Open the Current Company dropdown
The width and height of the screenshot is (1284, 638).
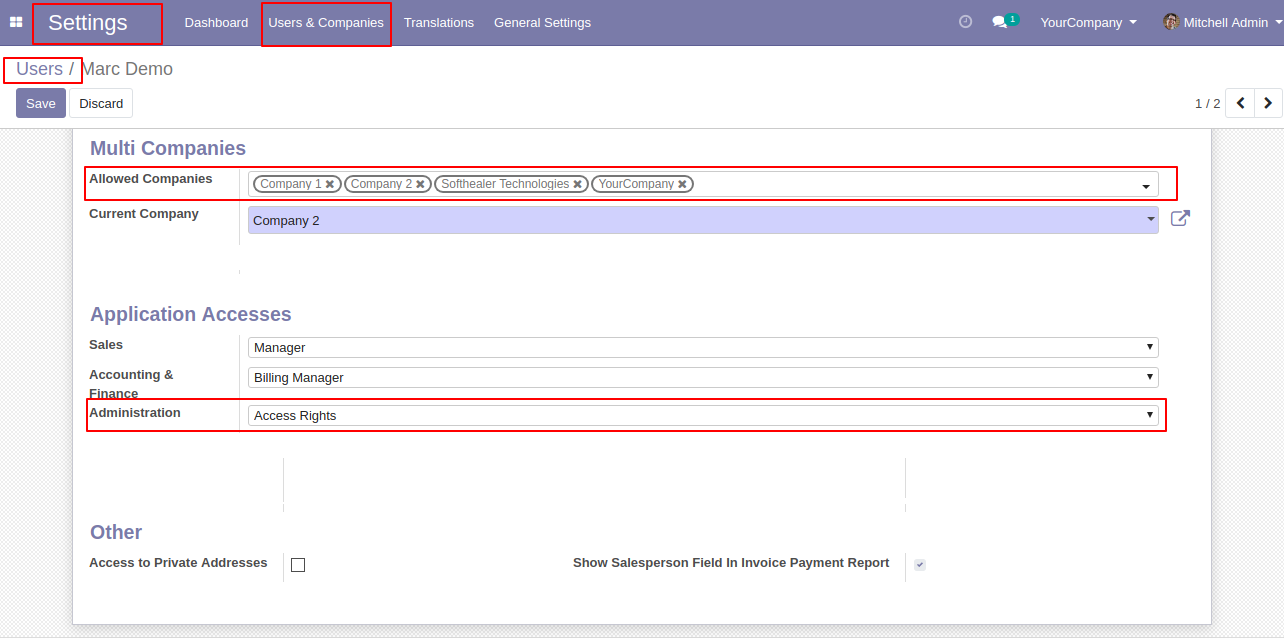[703, 220]
